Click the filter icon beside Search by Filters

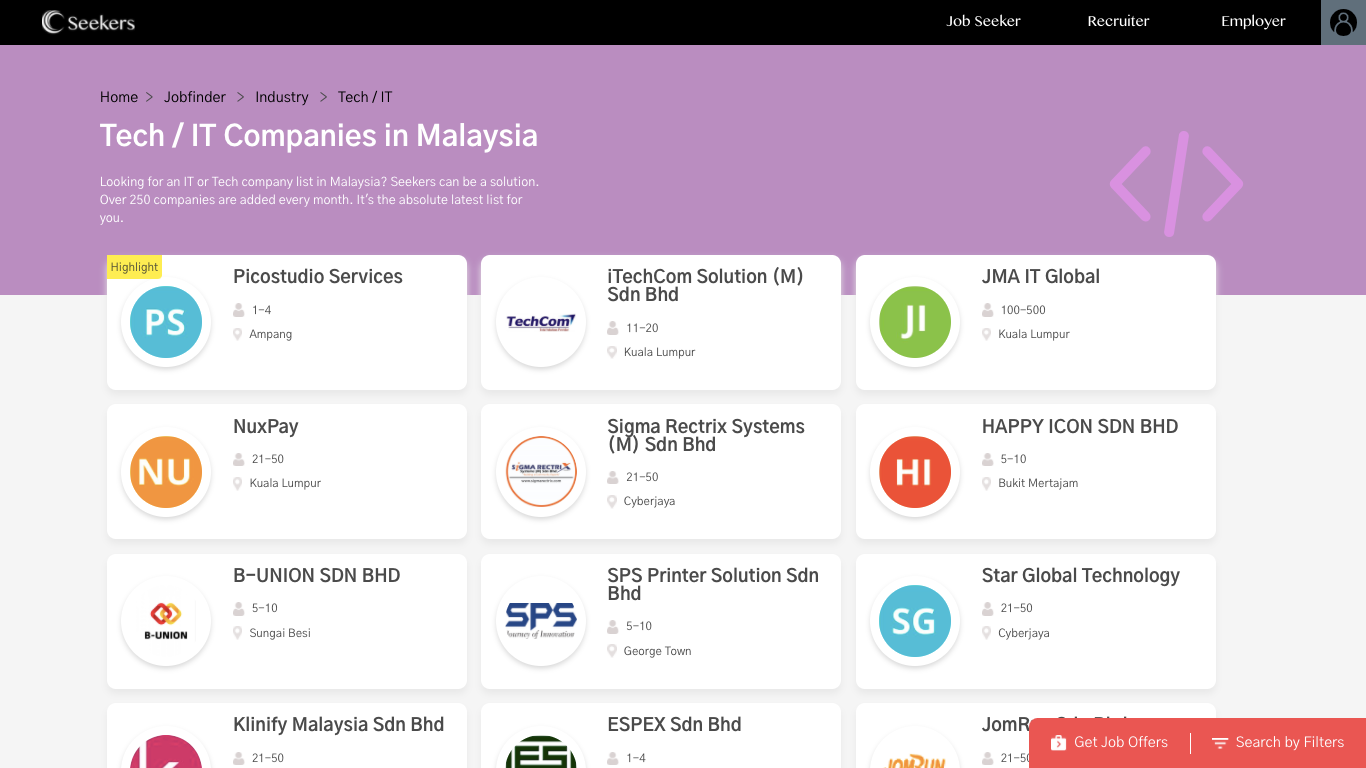click(1220, 743)
